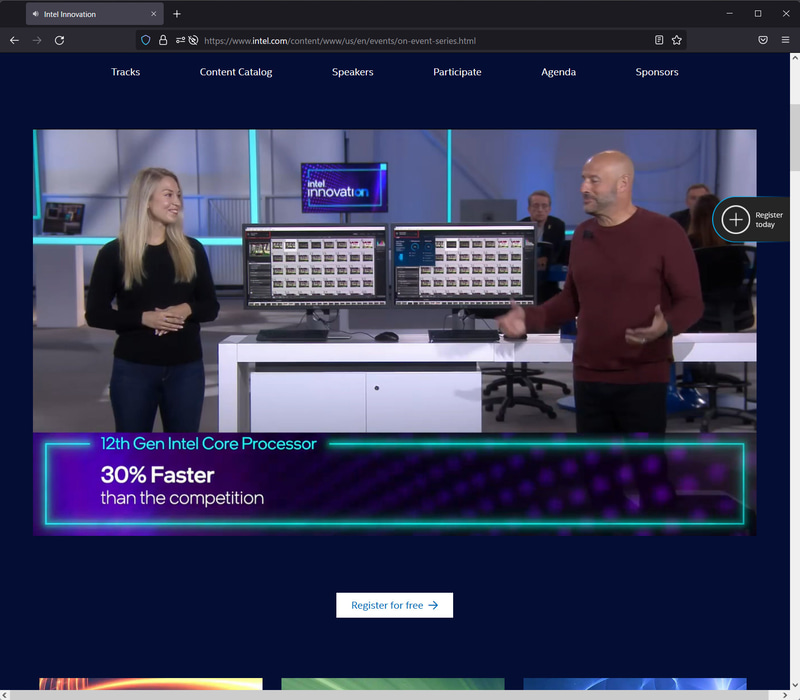Open the Participate menu item
Viewport: 800px width, 700px height.
click(457, 72)
